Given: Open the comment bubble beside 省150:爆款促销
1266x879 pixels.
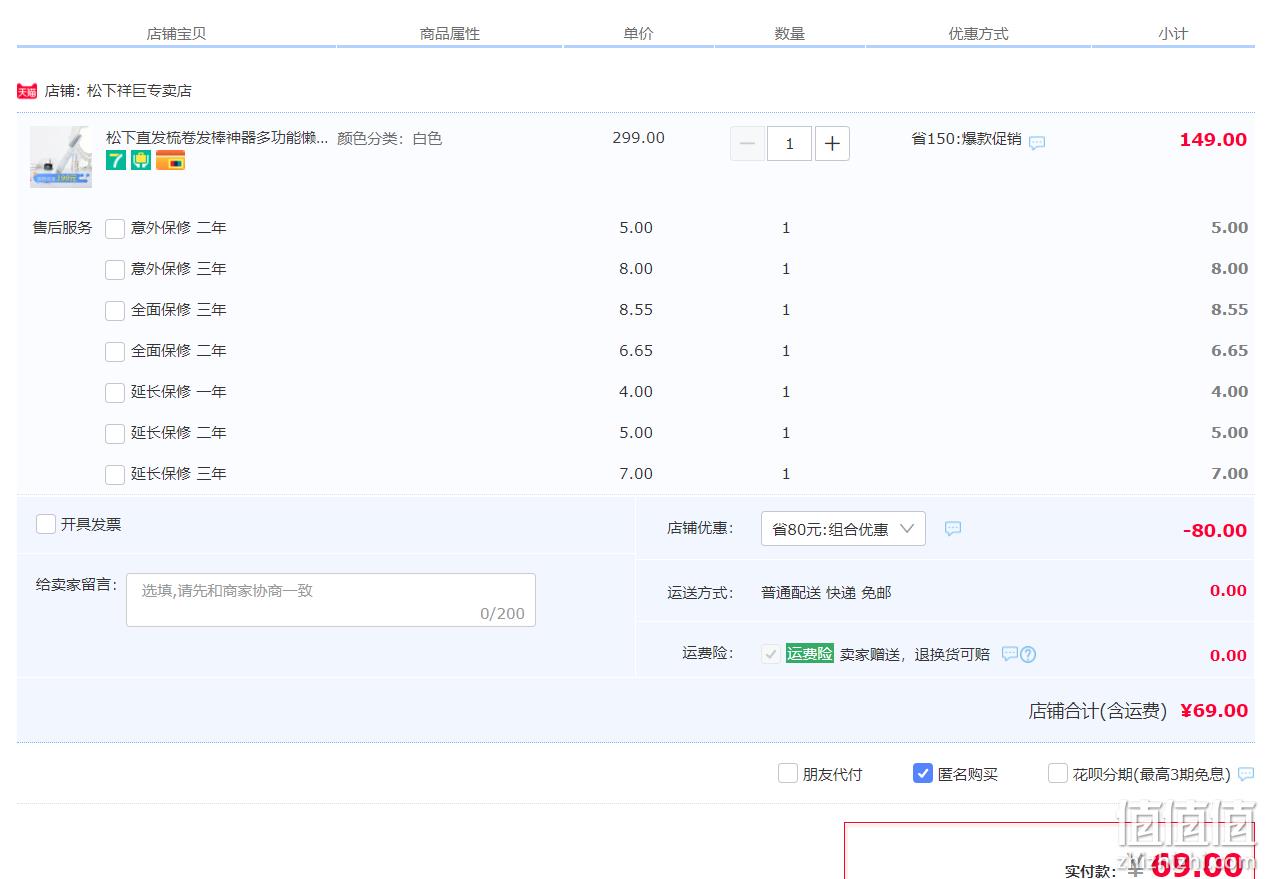Looking at the screenshot, I should [x=1037, y=142].
